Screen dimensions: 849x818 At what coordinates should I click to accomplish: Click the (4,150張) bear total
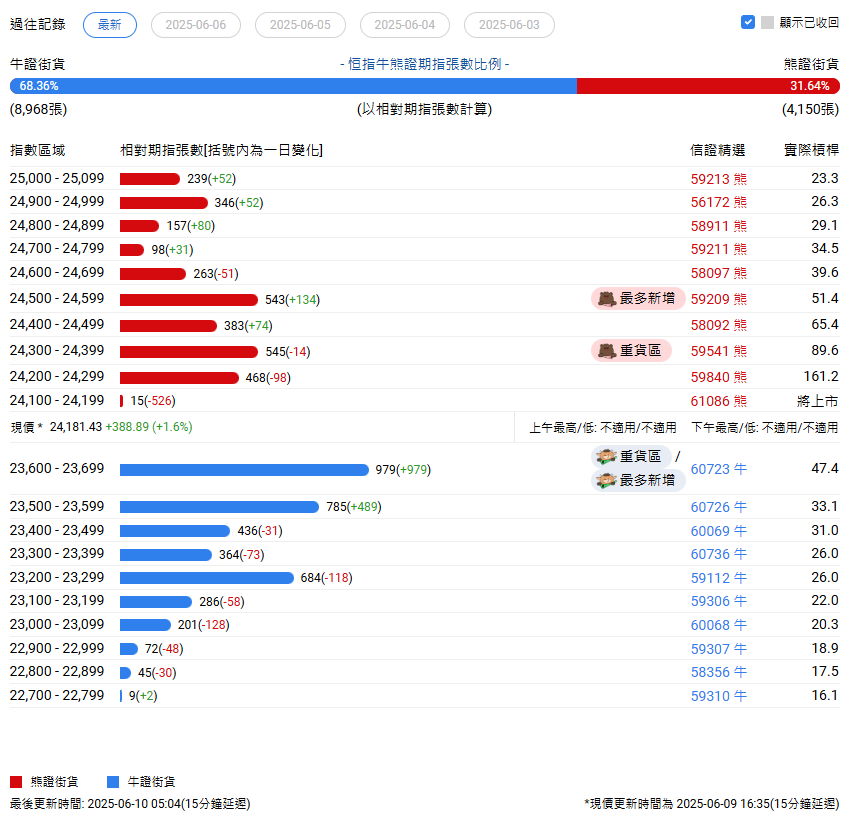tap(811, 109)
